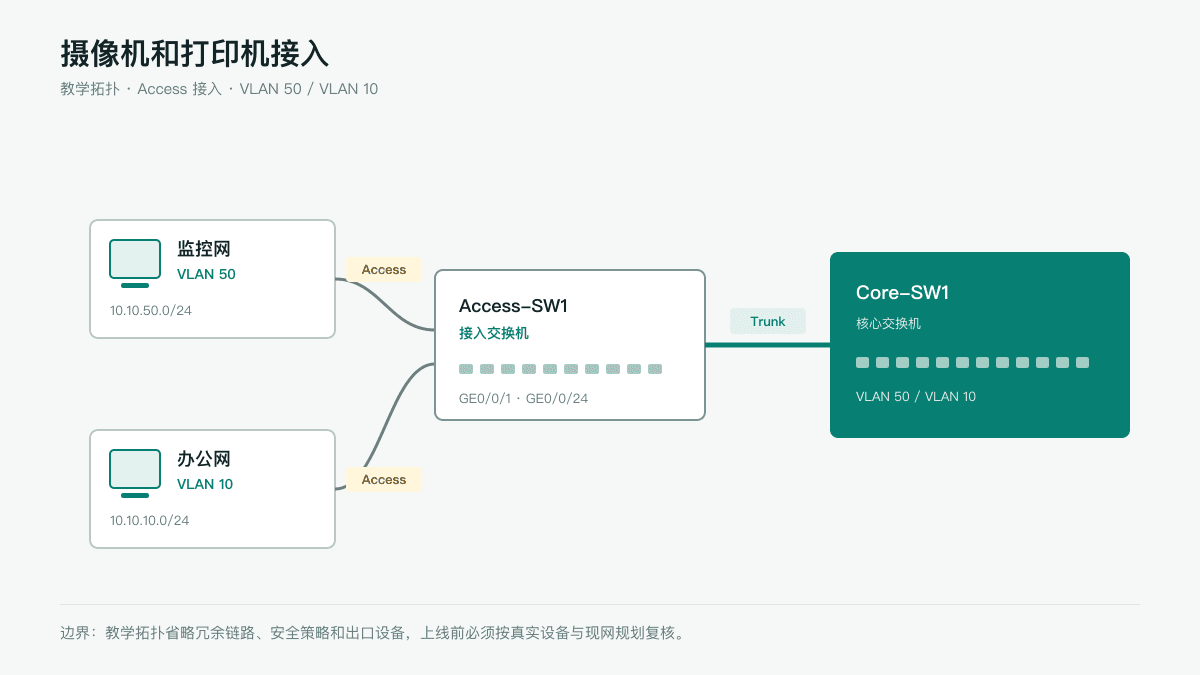Click the monitor icon in 办公网 card
1200x675 pixels.
pos(135,473)
